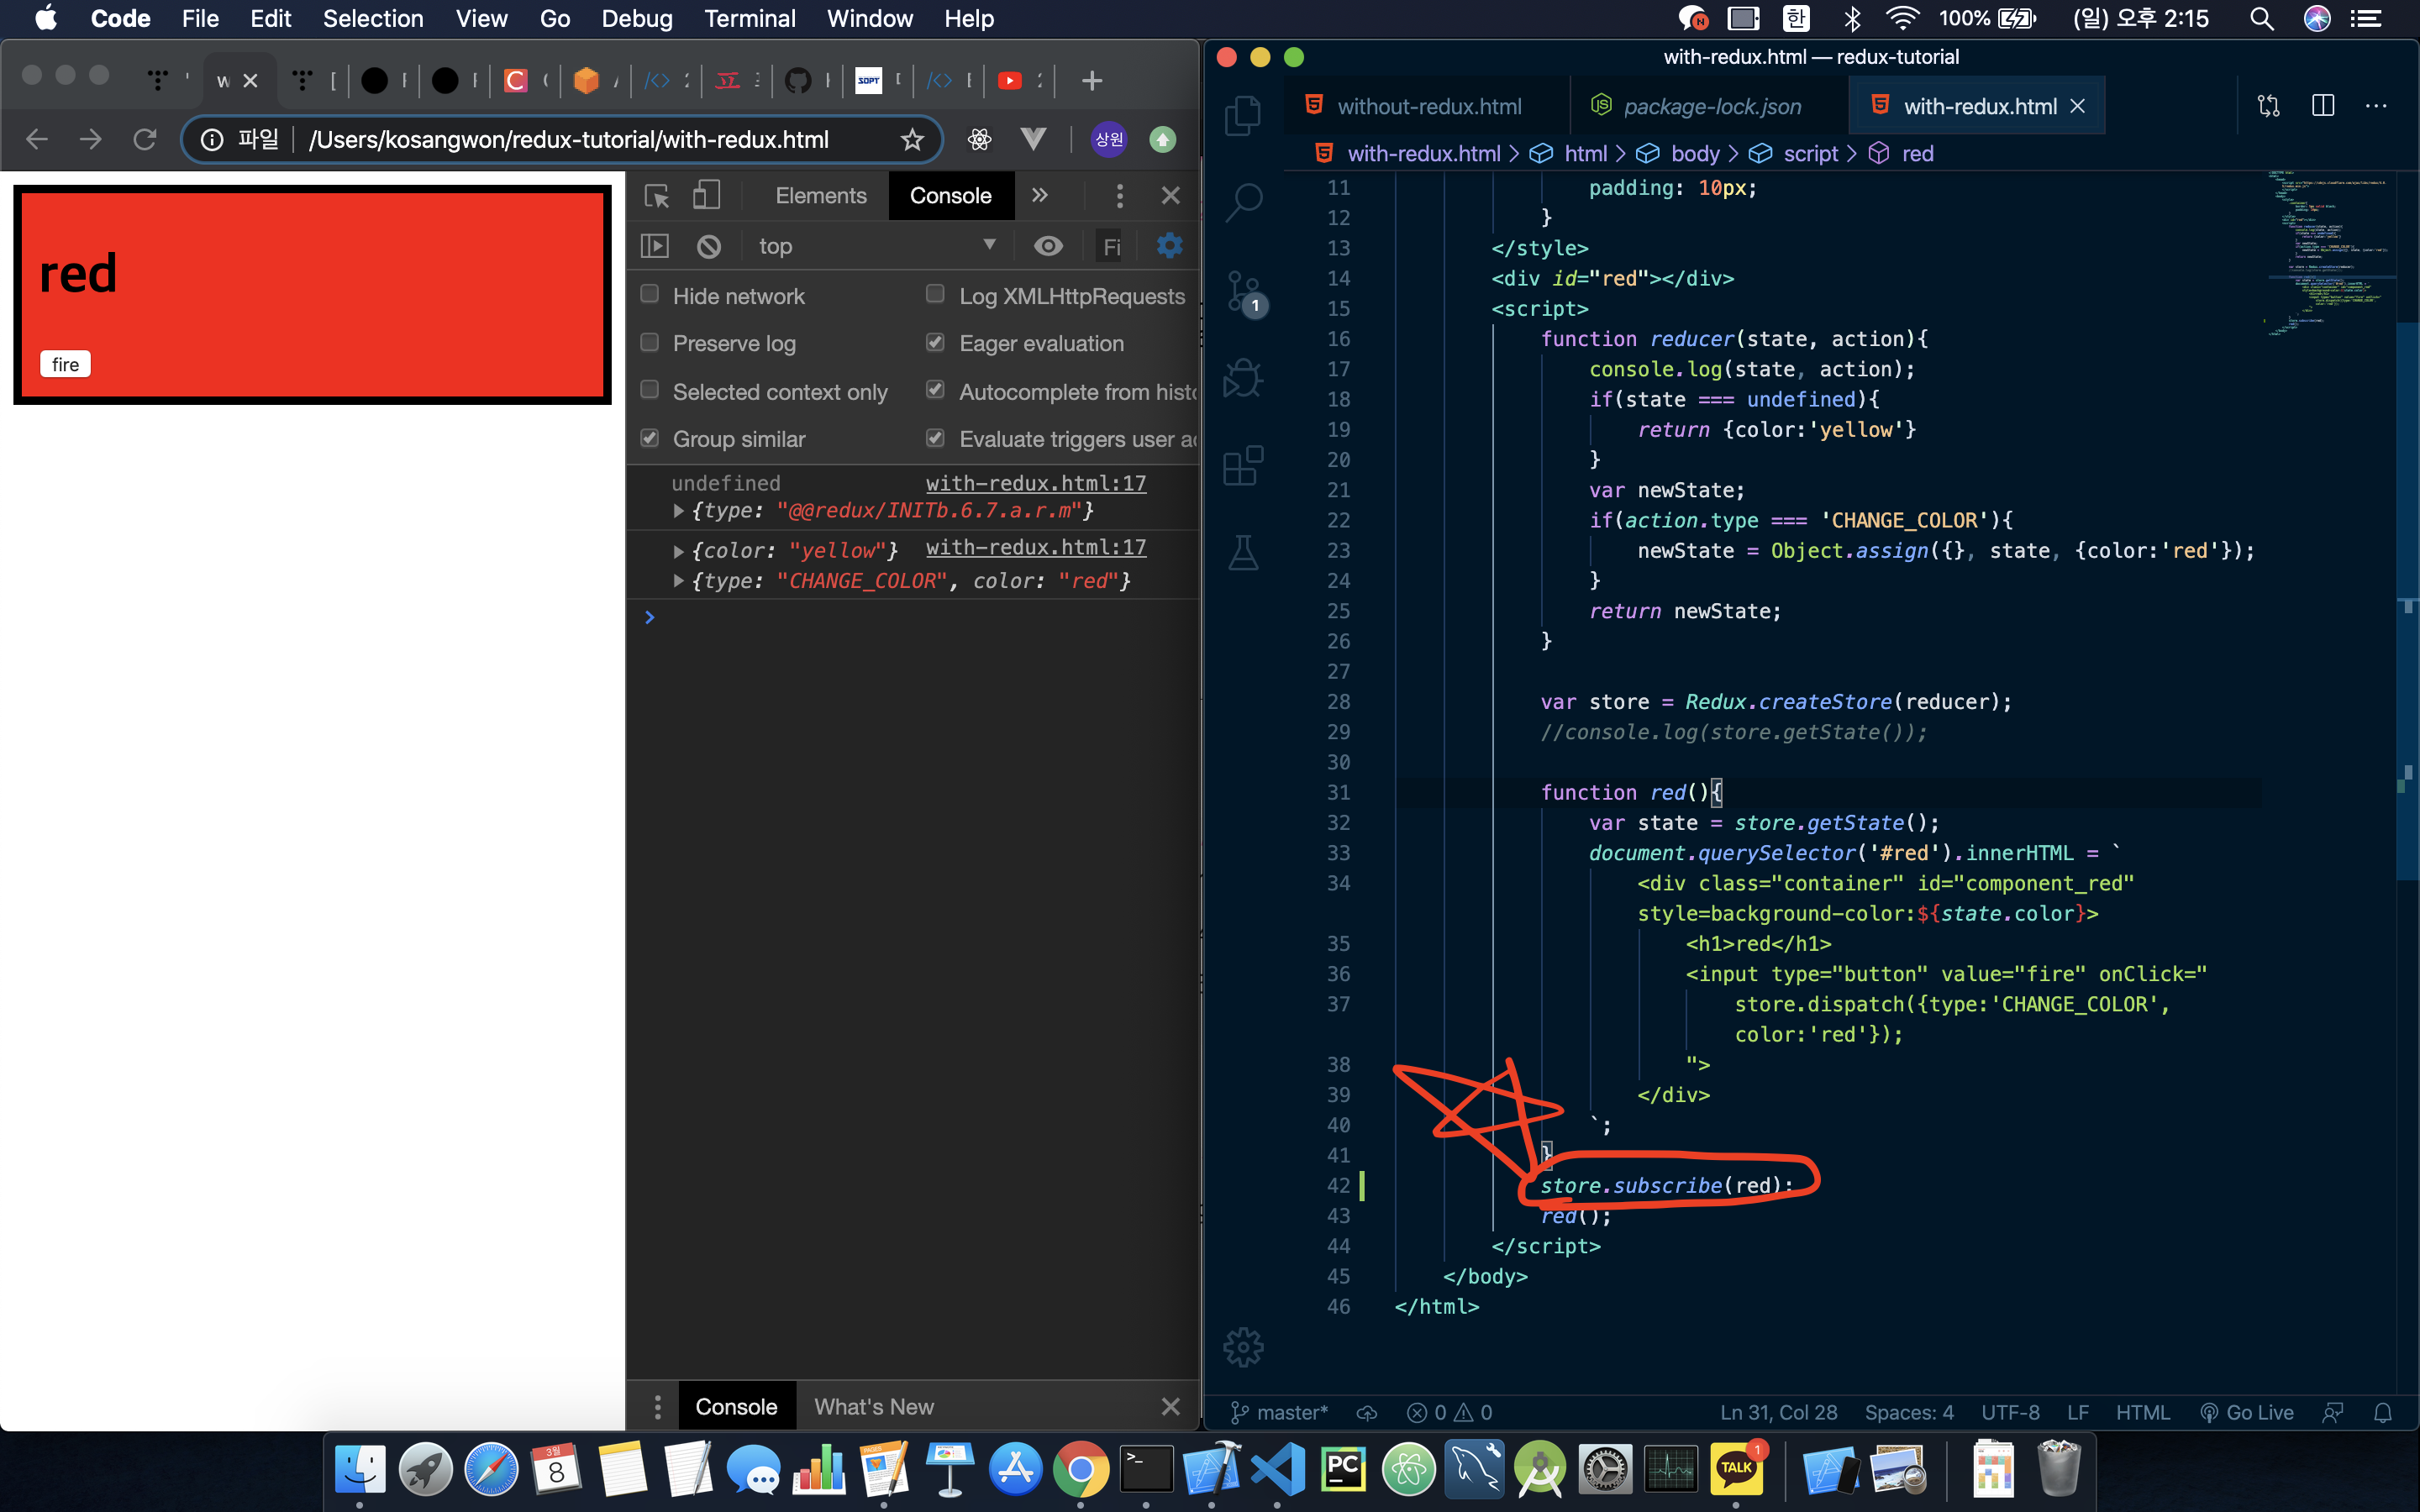Toggle the device toolbar icon in DevTools

pyautogui.click(x=706, y=195)
